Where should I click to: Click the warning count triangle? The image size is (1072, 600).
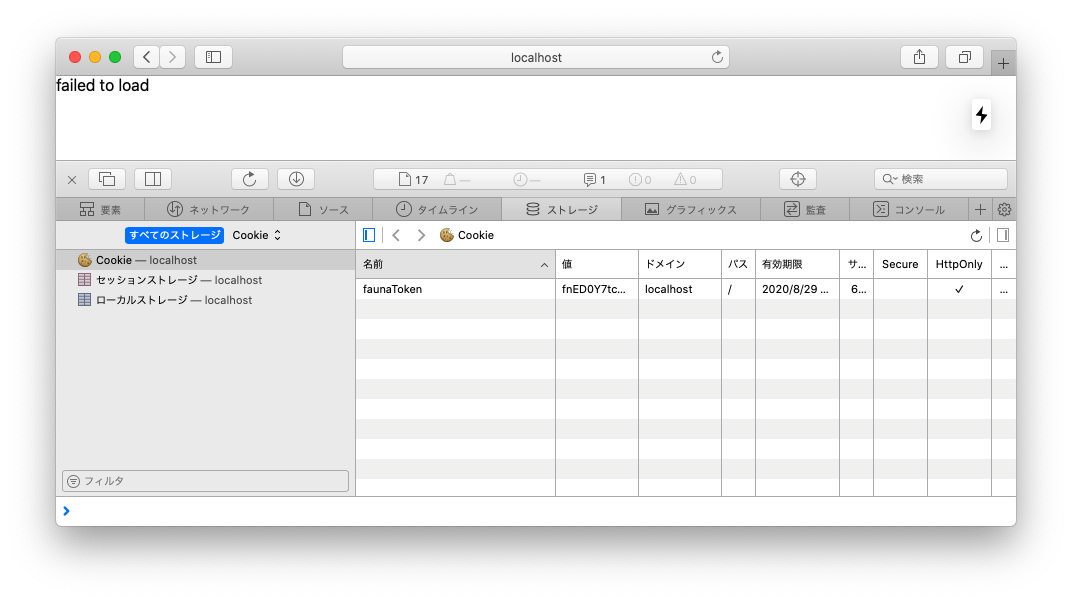click(x=685, y=179)
